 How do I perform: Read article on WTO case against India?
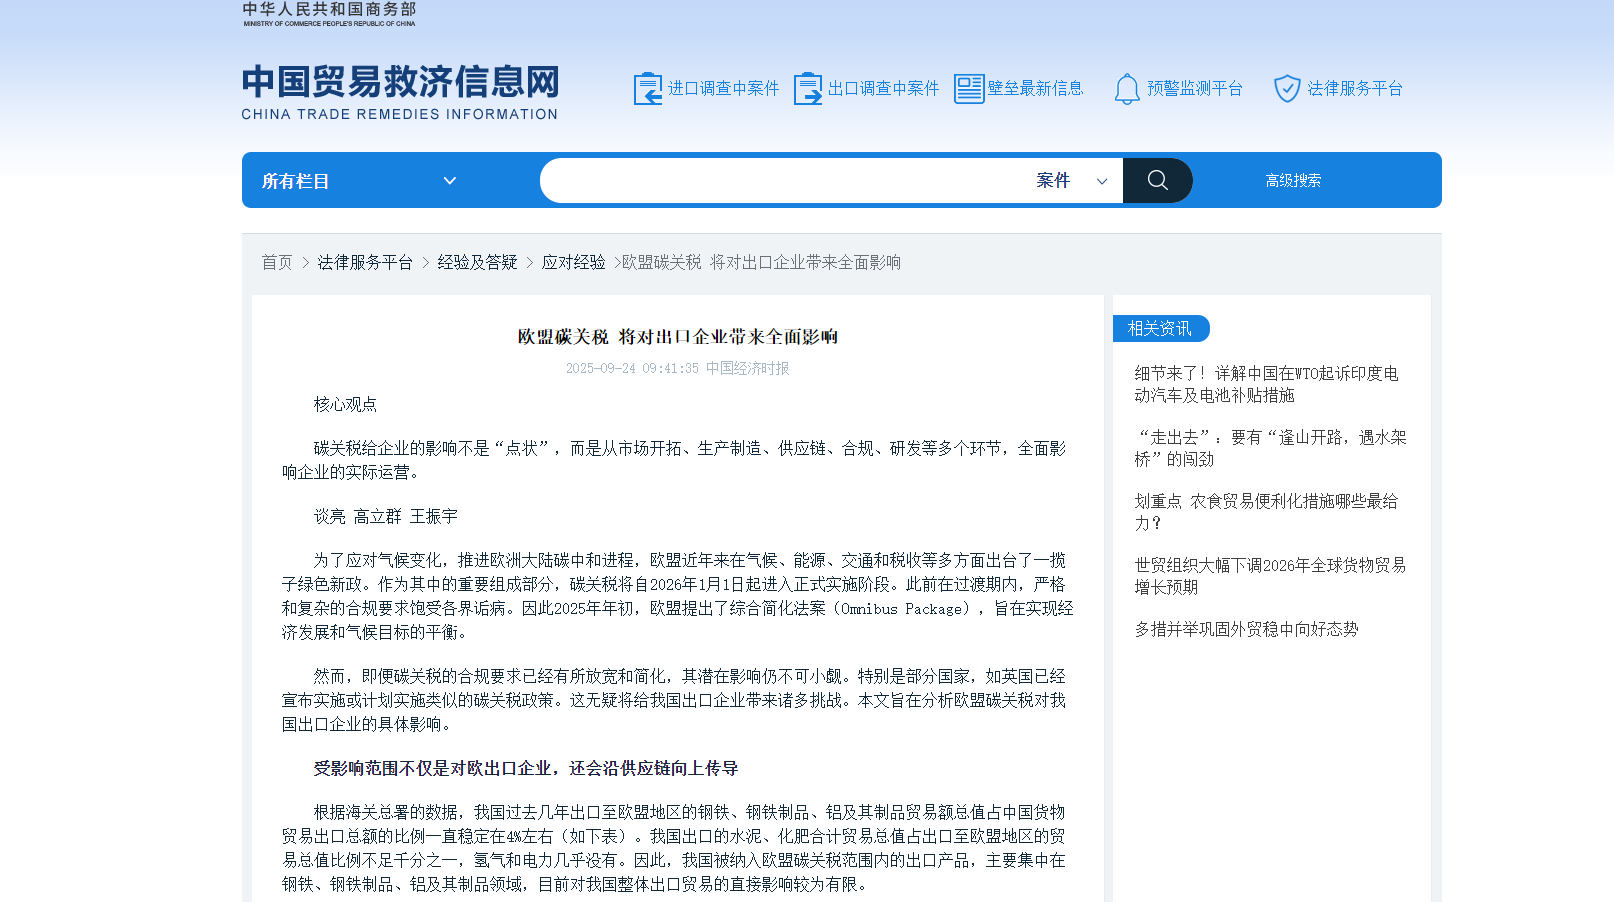click(x=1266, y=384)
